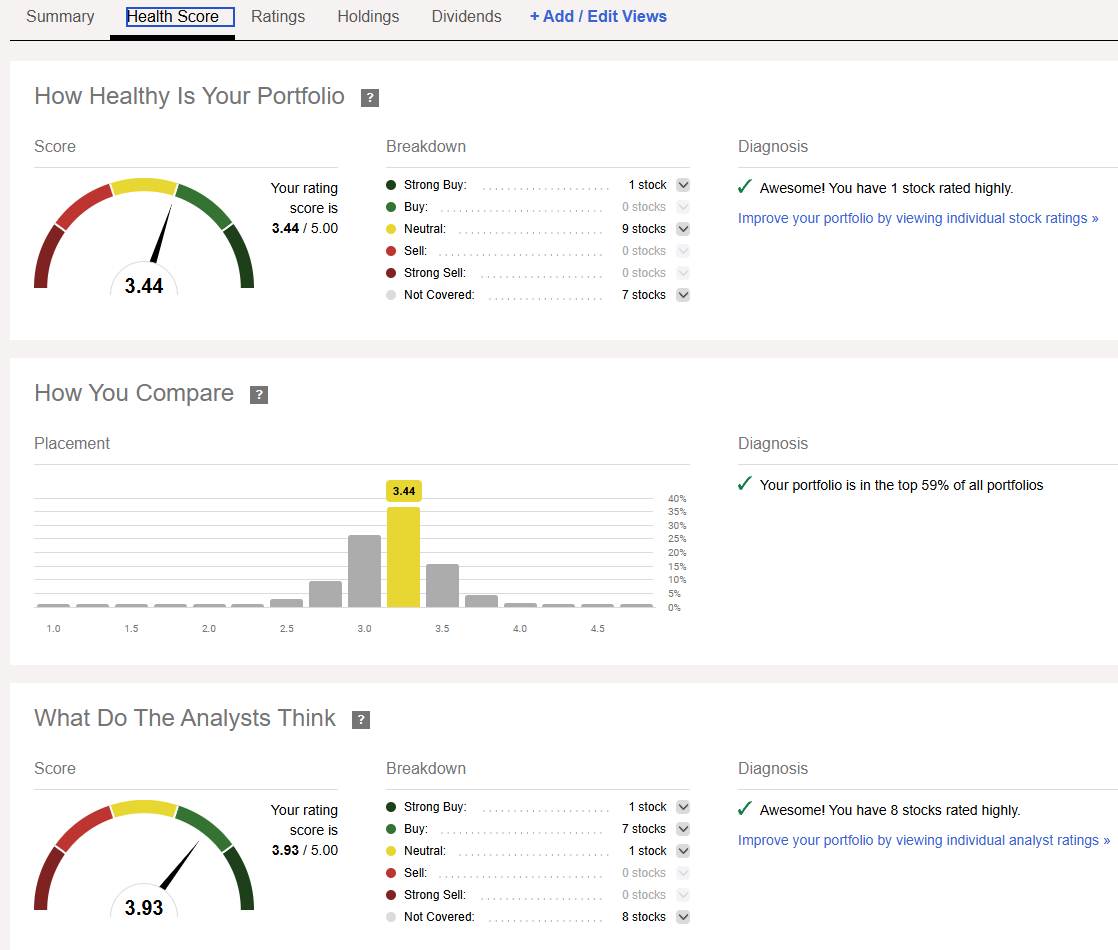Expand Neutral 9 stocks dropdown arrow
Viewport: 1118px width, 950px height.
683,229
